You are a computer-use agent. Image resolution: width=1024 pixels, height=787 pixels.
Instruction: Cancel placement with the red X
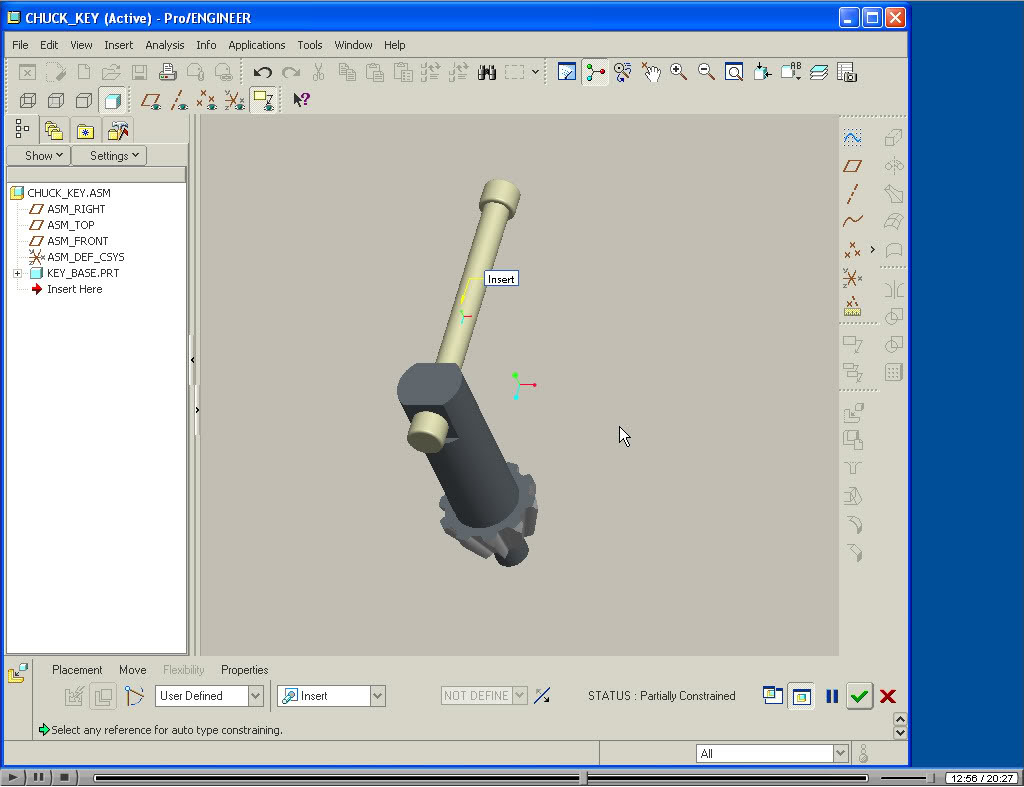click(888, 696)
